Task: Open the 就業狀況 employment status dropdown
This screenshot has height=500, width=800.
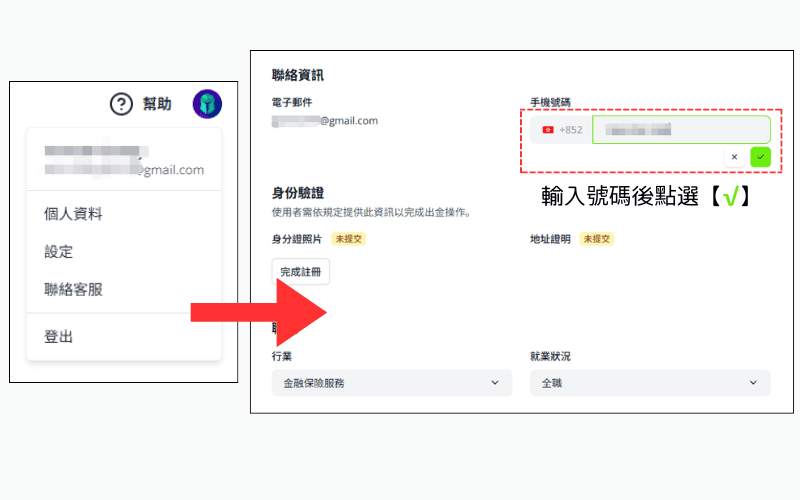Action: [650, 383]
